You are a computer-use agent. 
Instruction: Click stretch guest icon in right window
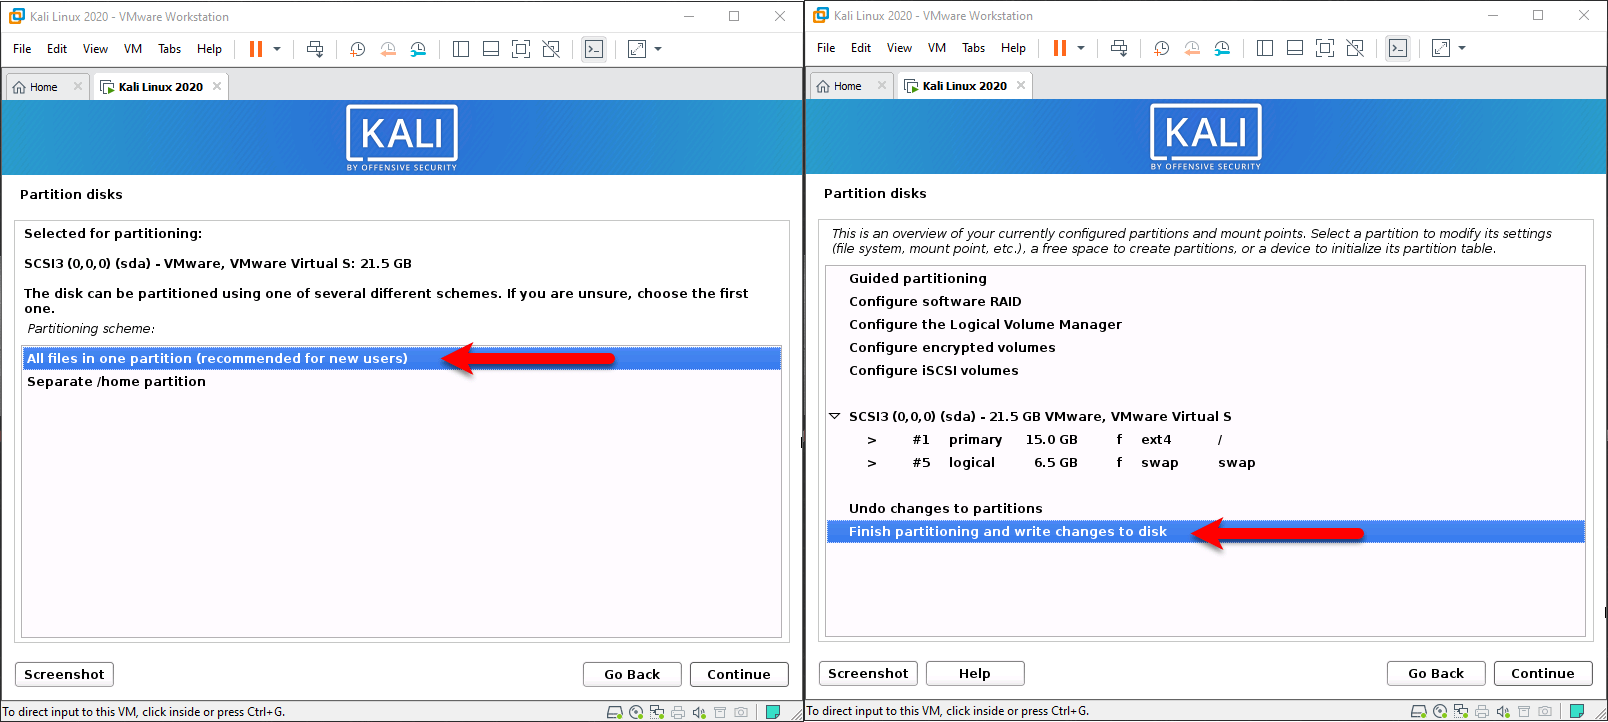click(x=1441, y=48)
